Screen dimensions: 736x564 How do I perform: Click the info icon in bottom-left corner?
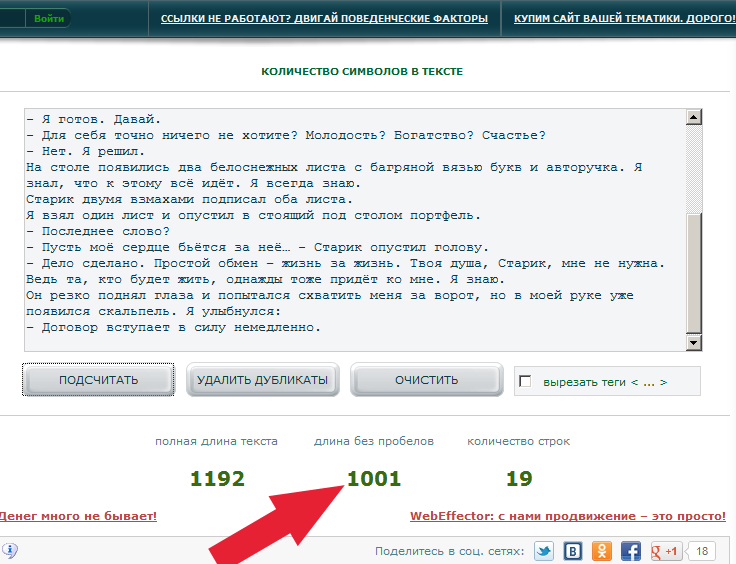coord(10,550)
